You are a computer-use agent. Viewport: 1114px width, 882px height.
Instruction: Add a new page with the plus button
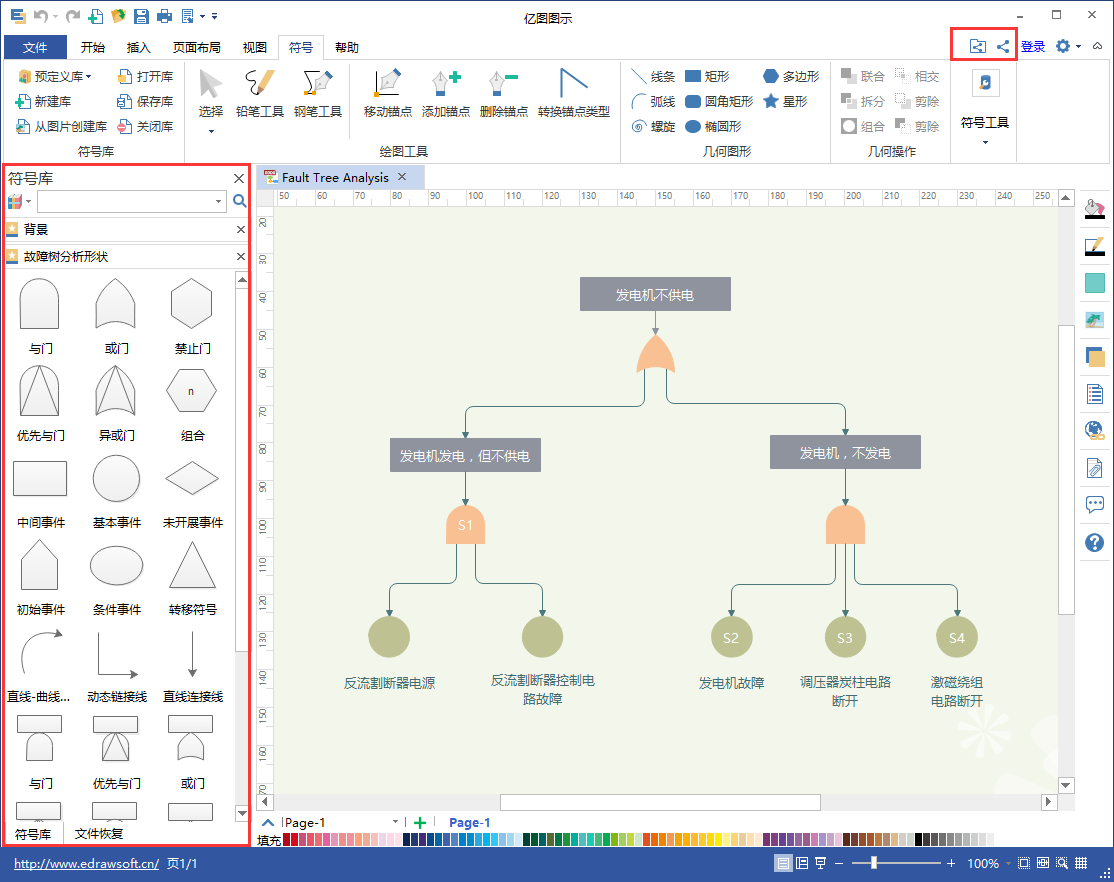[x=420, y=822]
